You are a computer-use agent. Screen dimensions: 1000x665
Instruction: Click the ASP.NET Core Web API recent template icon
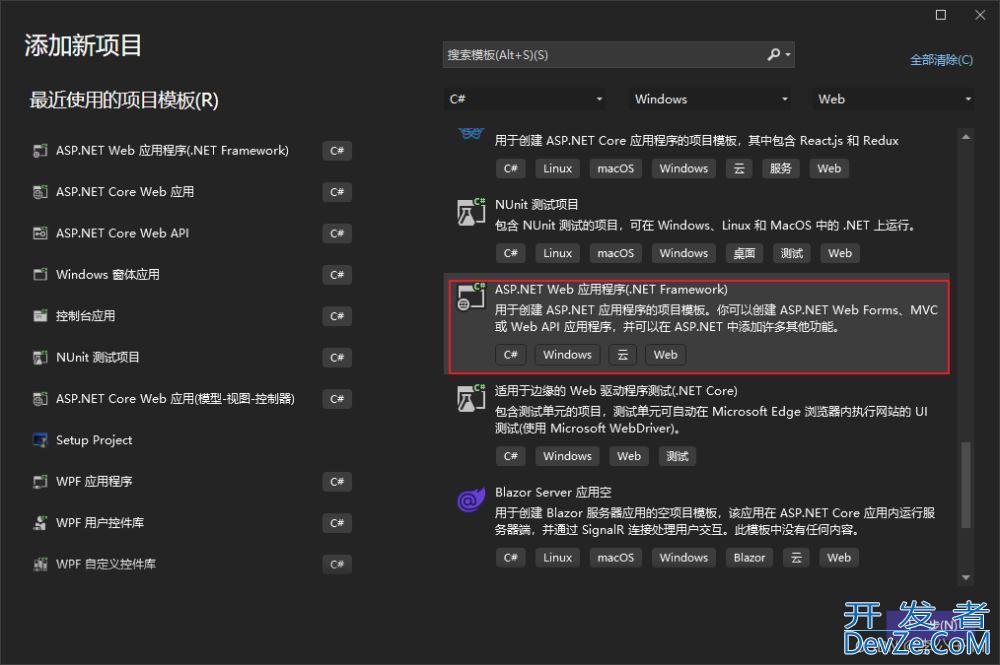coord(40,233)
